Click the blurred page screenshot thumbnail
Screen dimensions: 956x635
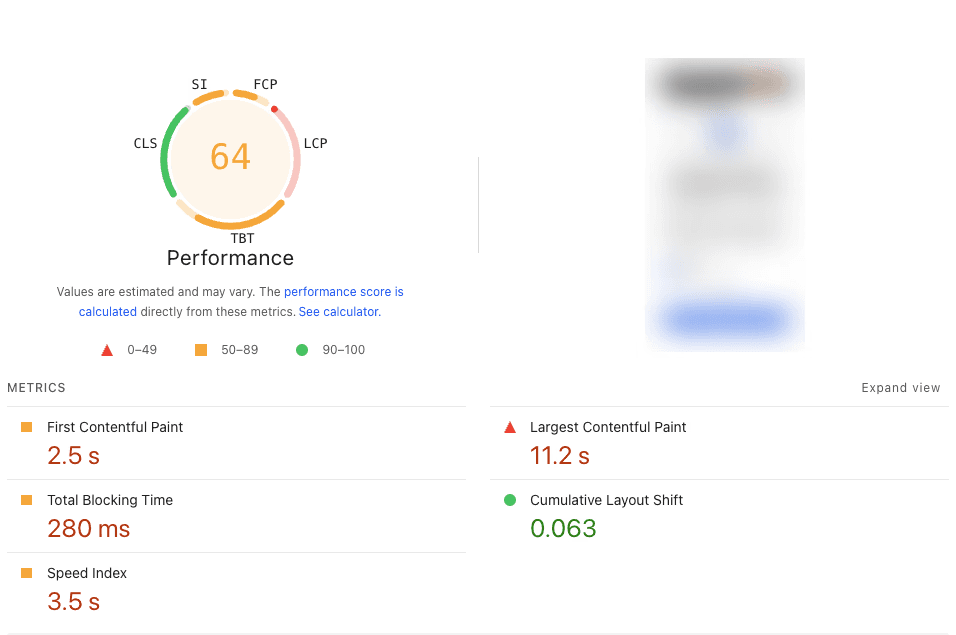(x=725, y=205)
